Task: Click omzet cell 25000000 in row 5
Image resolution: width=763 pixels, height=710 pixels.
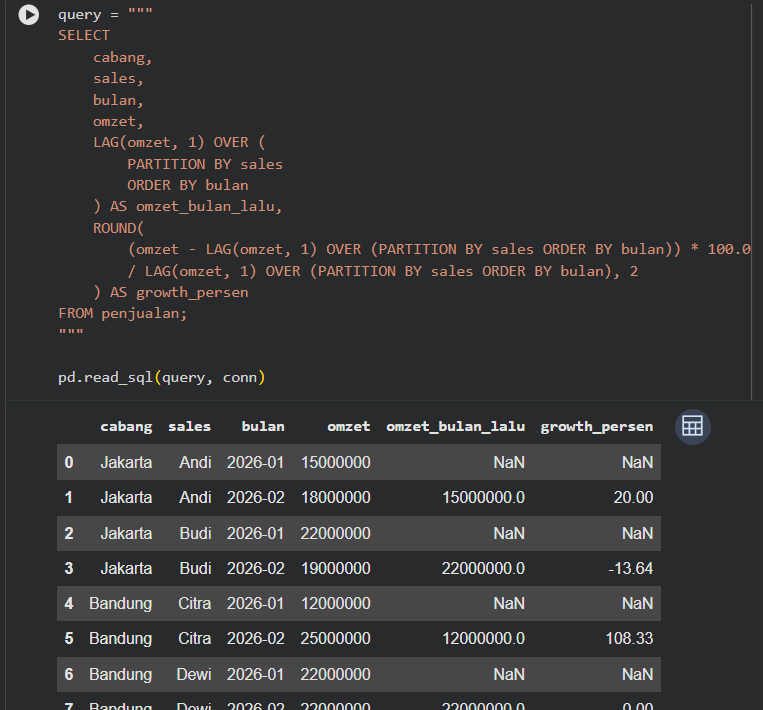Action: point(336,638)
